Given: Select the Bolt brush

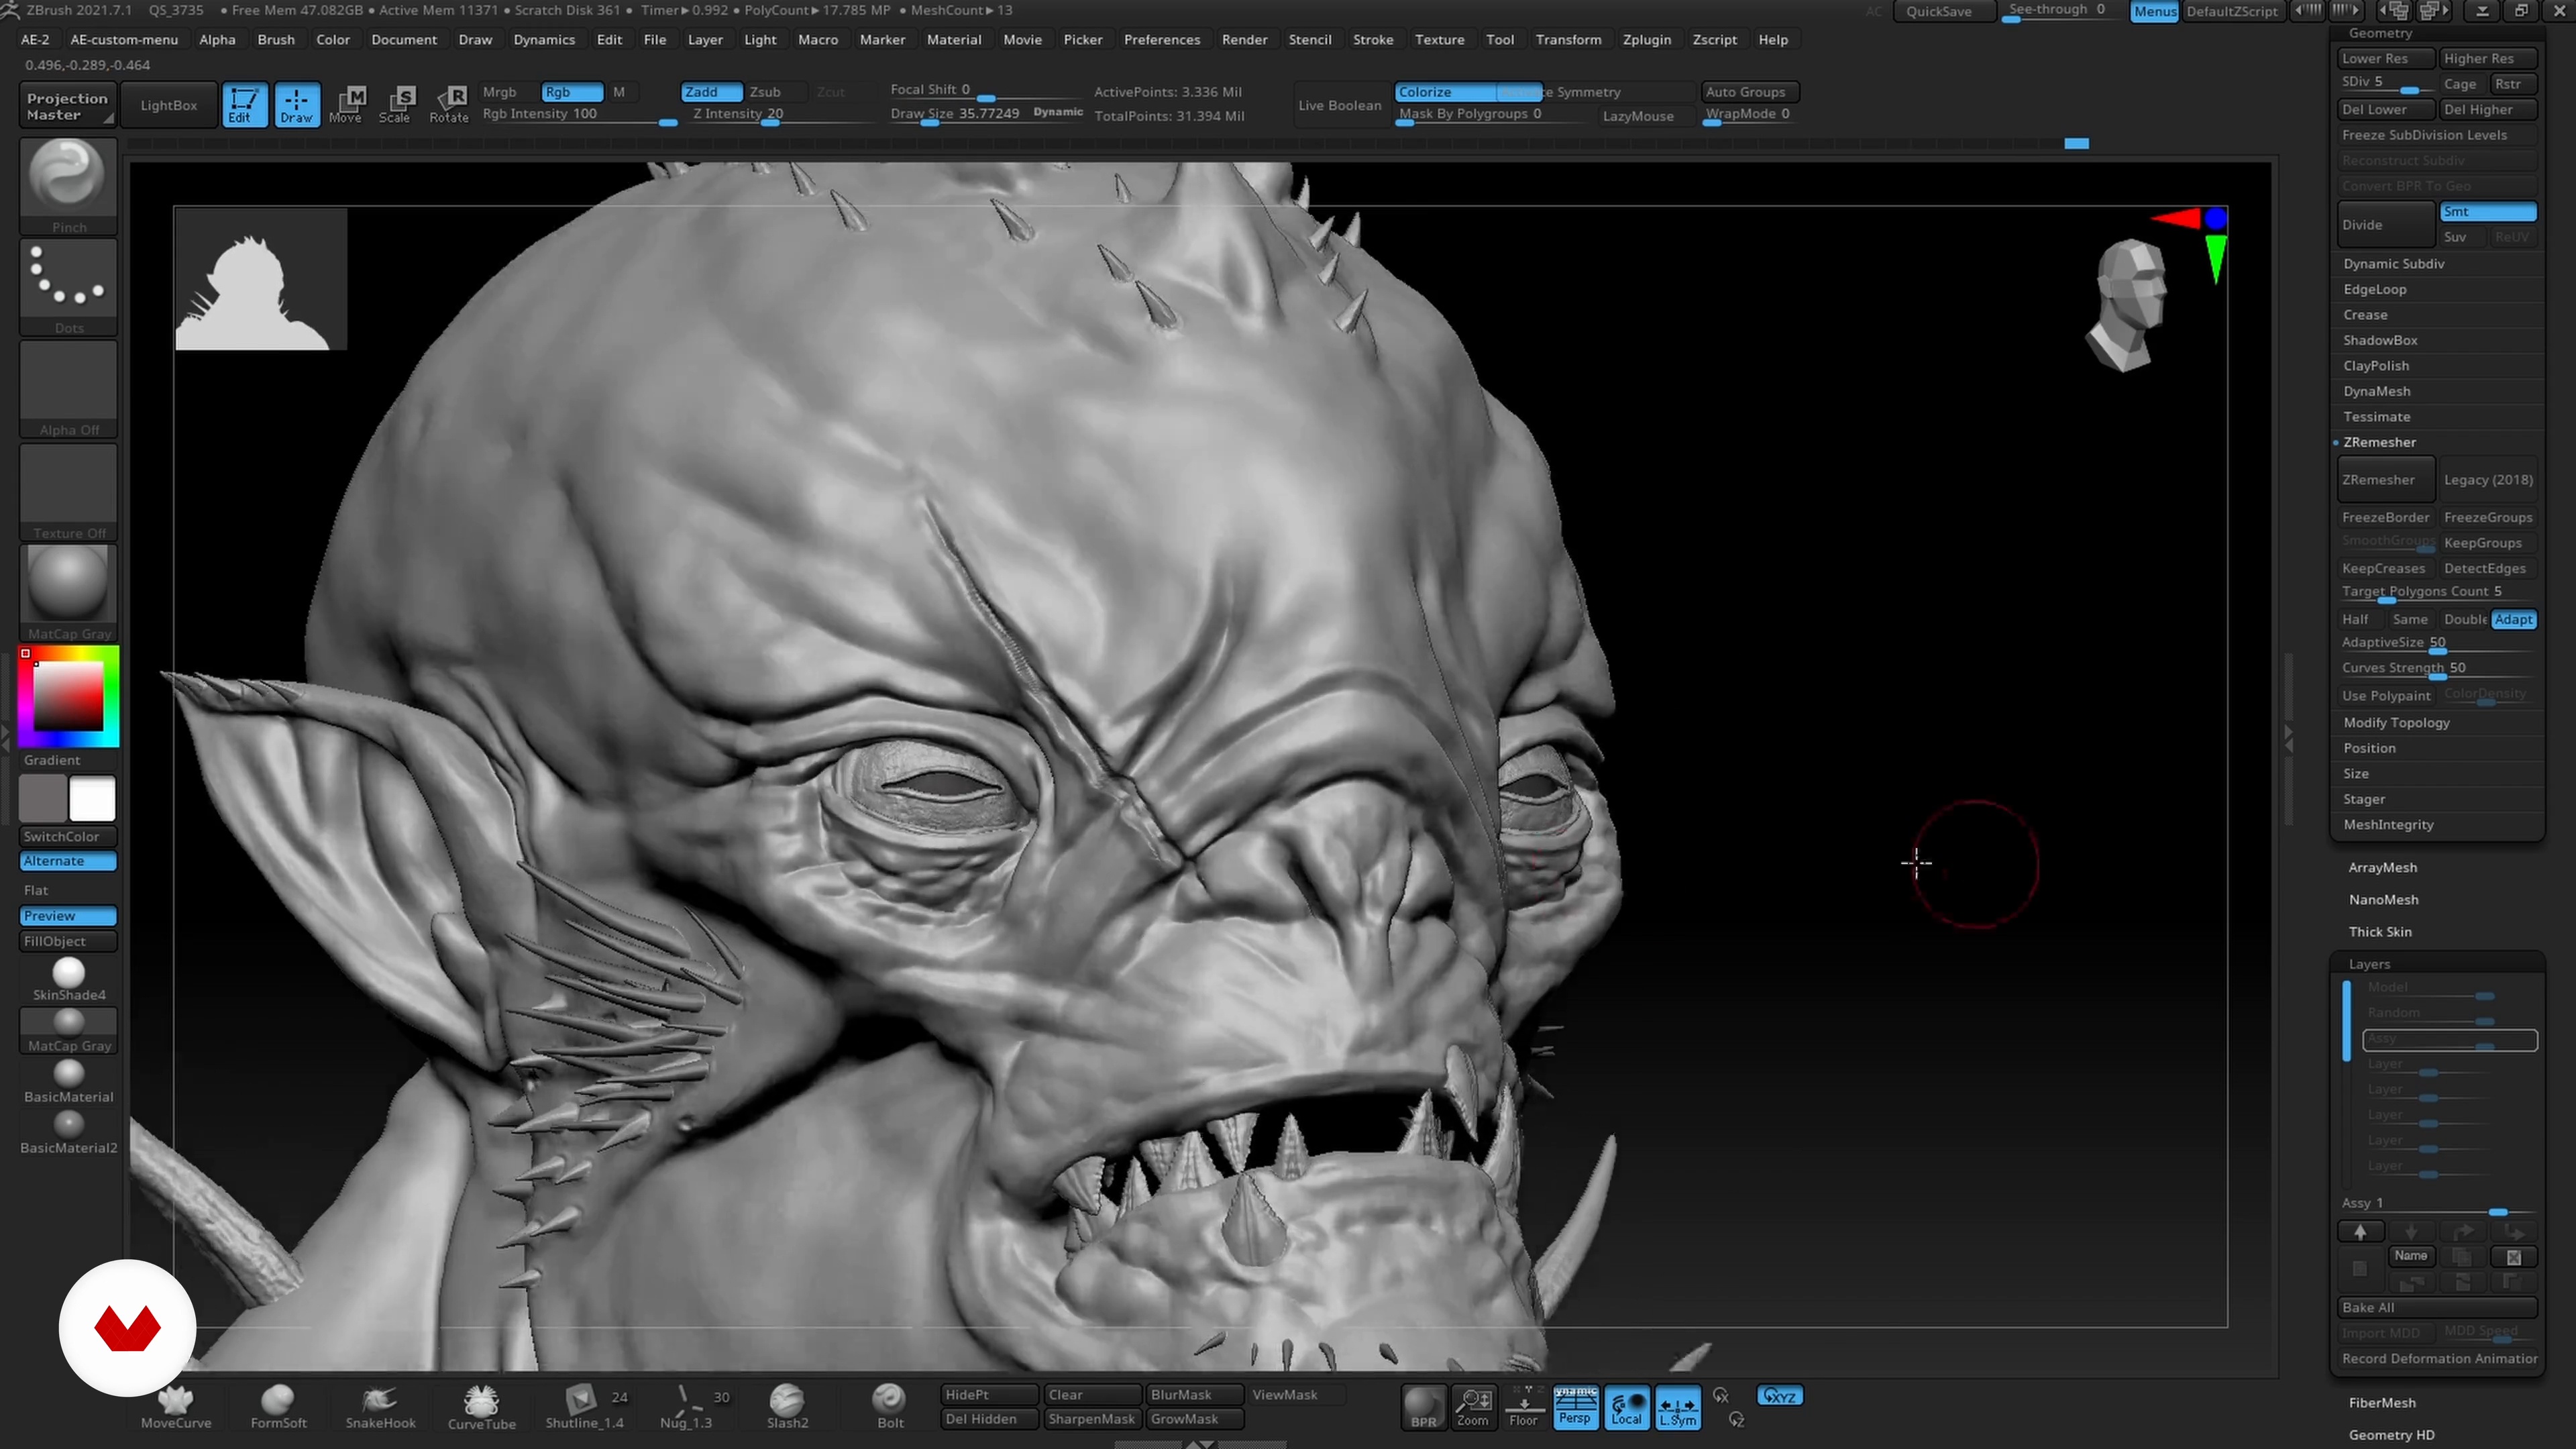Looking at the screenshot, I should [x=889, y=1407].
